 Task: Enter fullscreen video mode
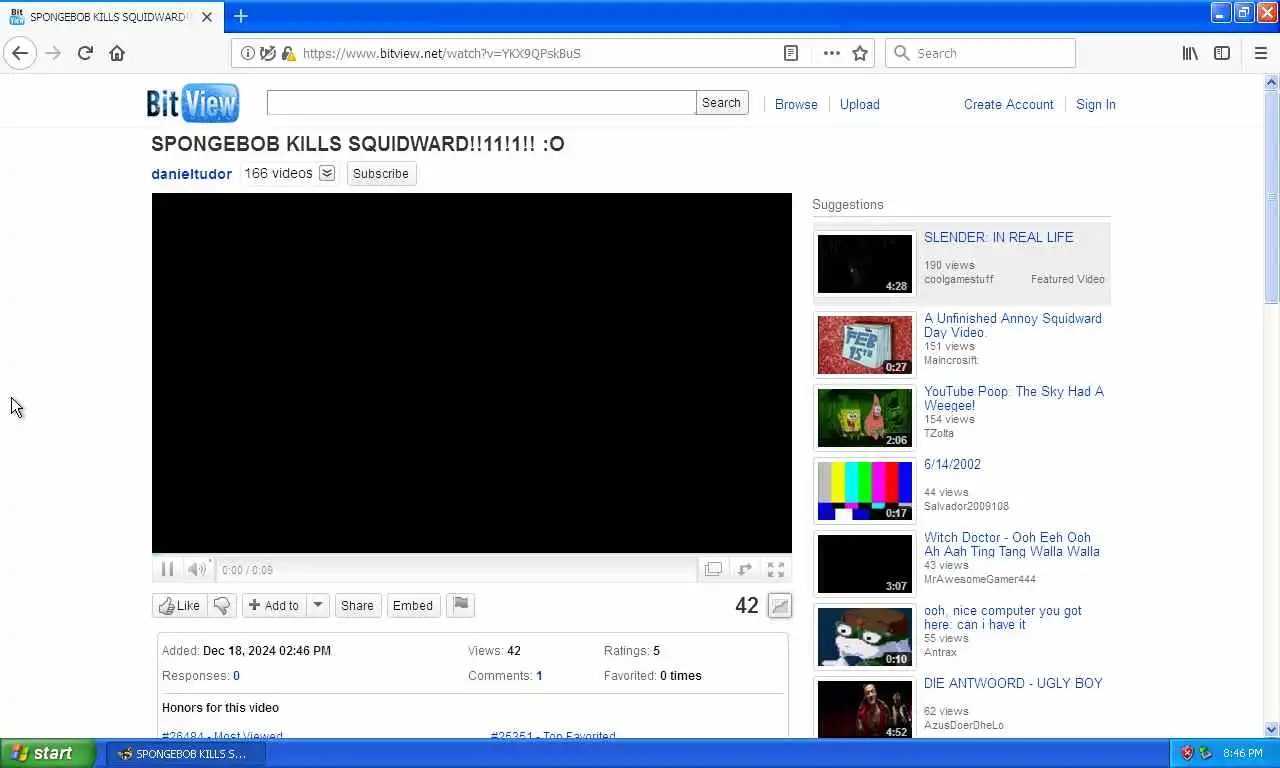coord(775,569)
